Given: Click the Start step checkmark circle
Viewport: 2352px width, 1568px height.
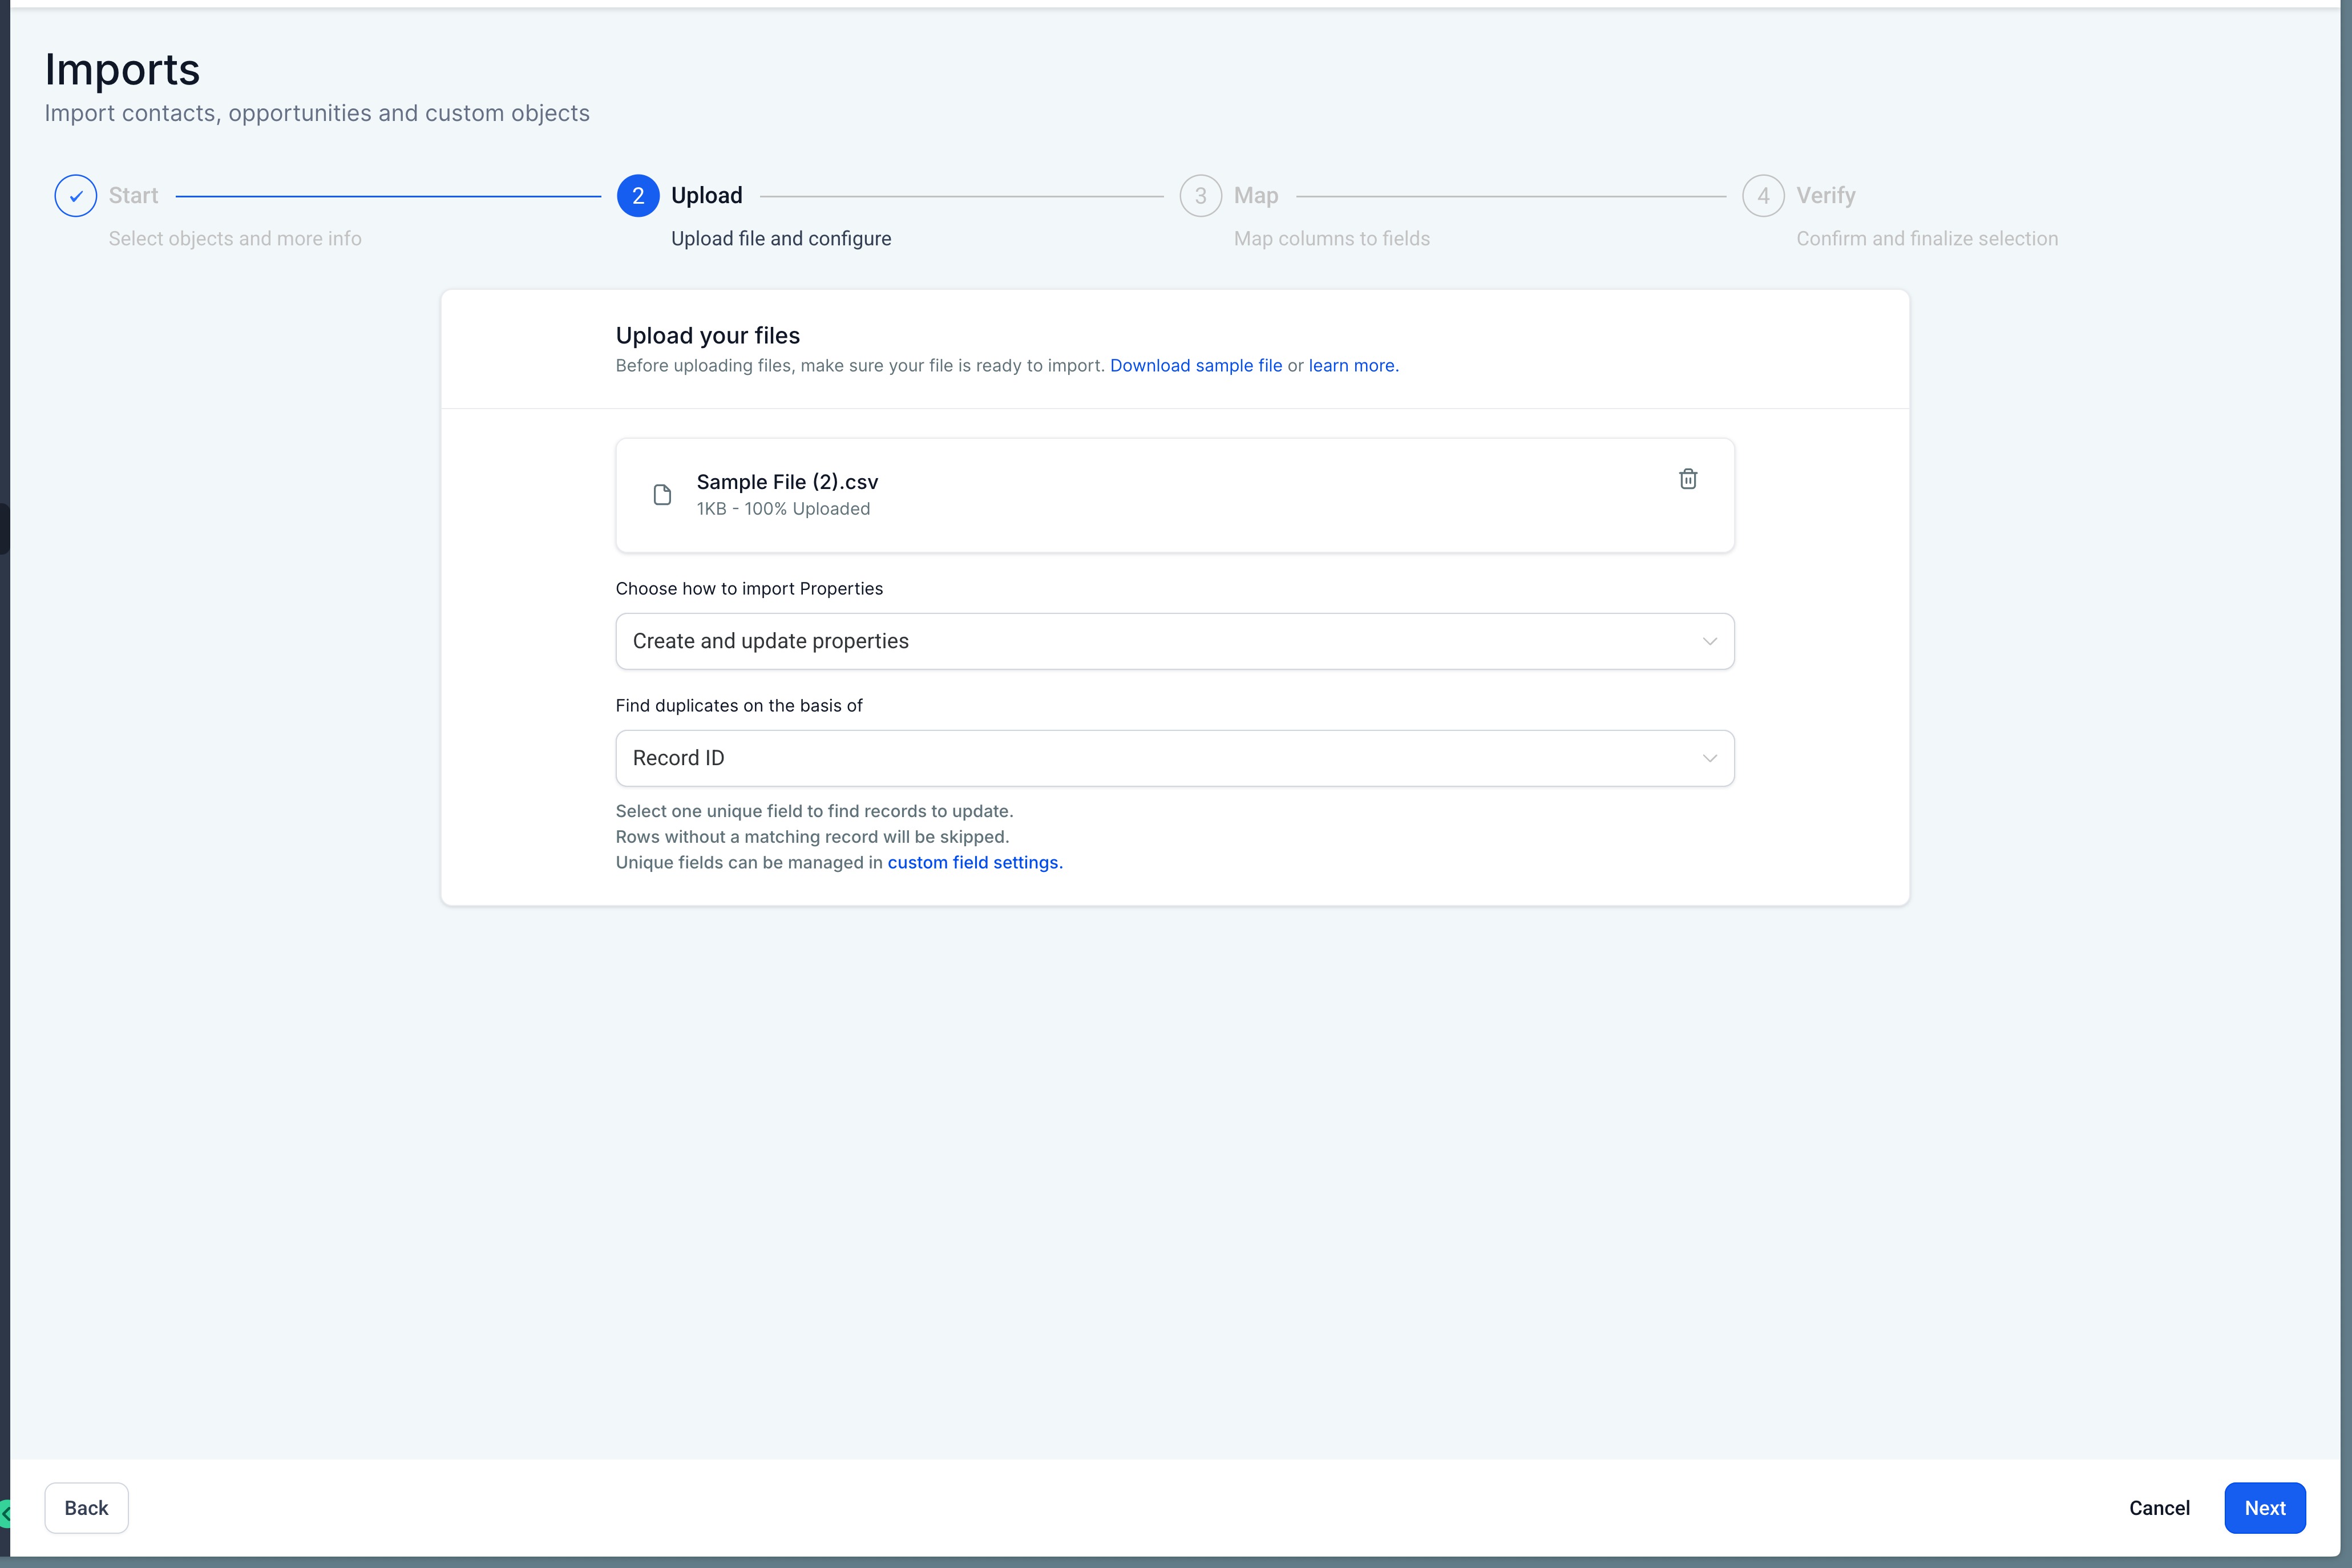Looking at the screenshot, I should [76, 196].
